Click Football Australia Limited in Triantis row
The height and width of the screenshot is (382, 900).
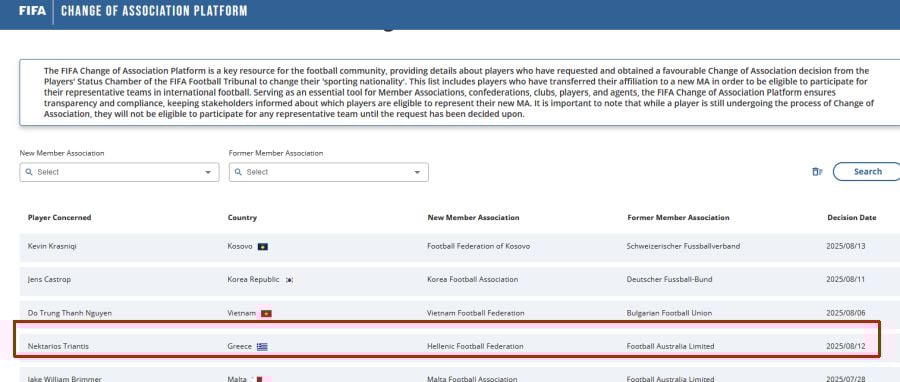click(671, 346)
